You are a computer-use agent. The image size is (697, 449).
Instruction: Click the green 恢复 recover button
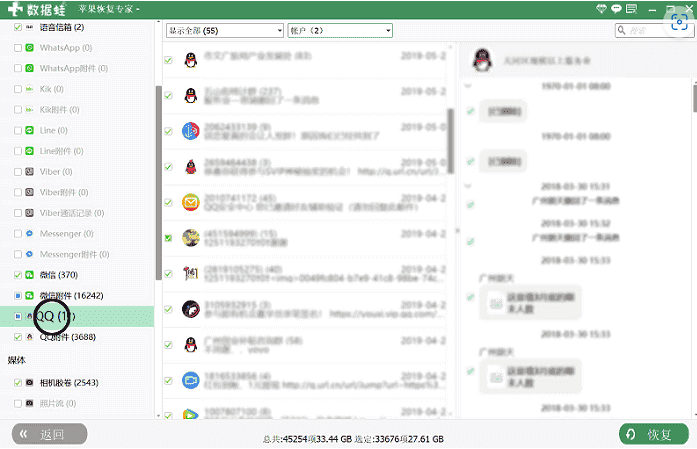(654, 434)
